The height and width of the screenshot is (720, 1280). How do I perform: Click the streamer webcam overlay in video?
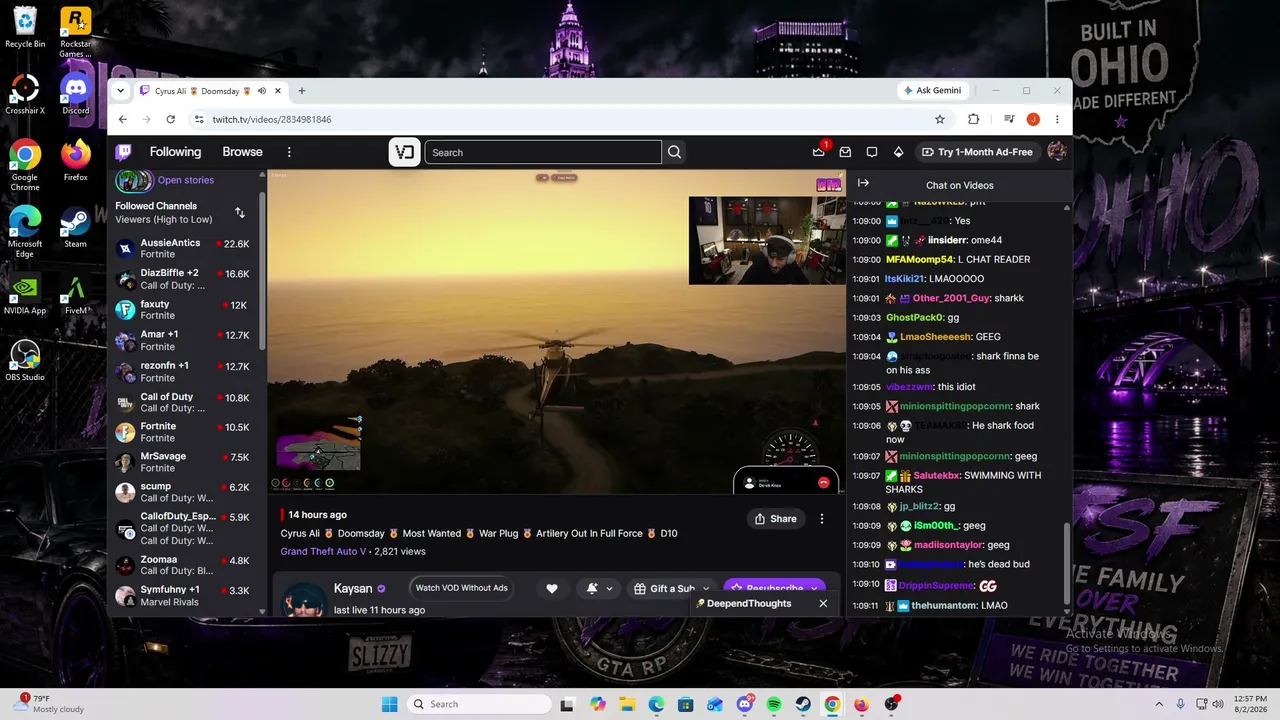click(766, 240)
